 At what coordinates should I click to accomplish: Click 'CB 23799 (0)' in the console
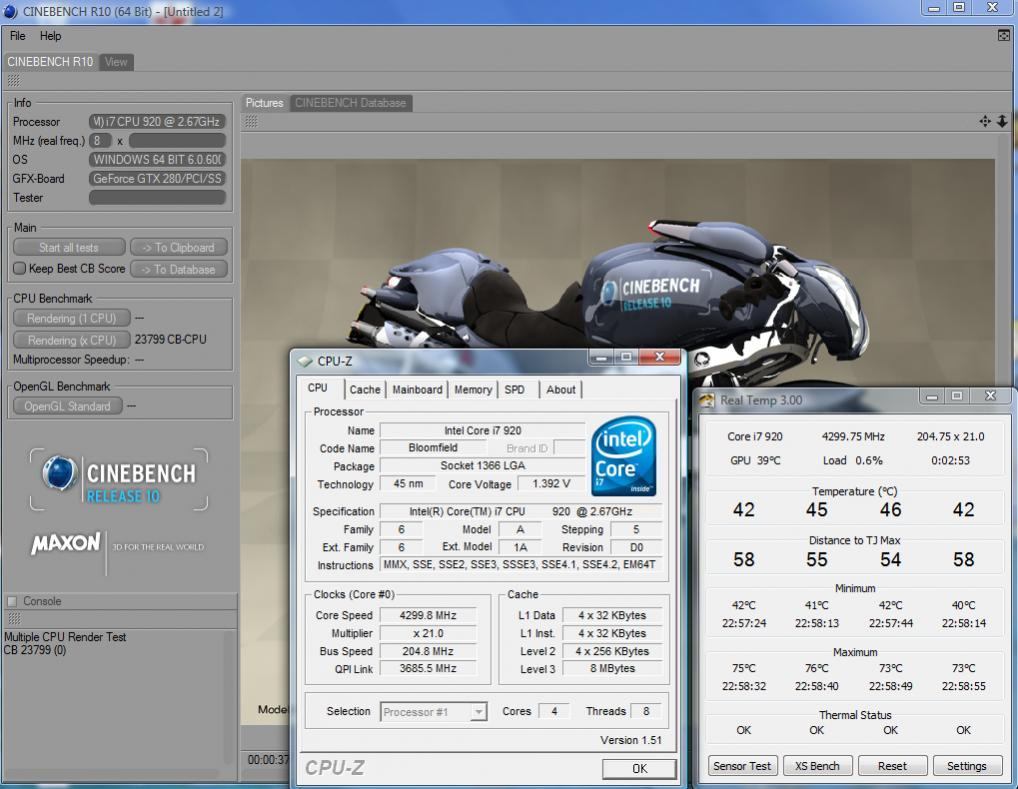click(x=35, y=650)
